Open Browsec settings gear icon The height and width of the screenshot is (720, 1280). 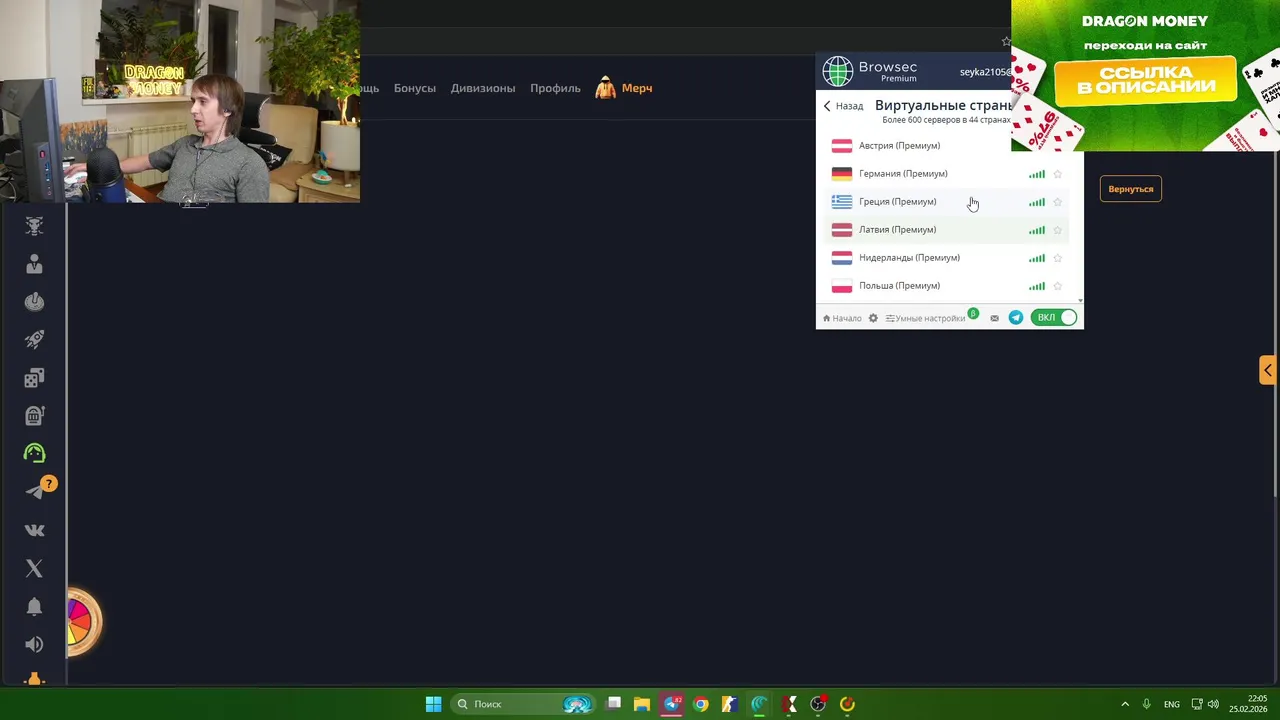click(873, 318)
